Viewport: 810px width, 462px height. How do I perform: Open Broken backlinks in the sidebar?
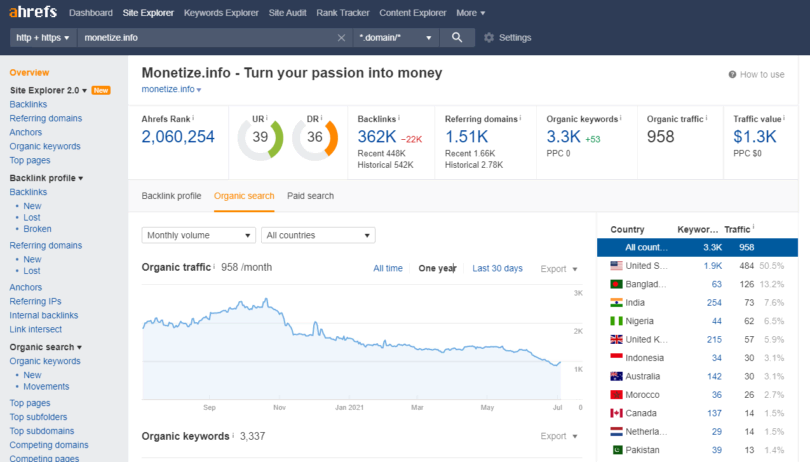point(37,229)
